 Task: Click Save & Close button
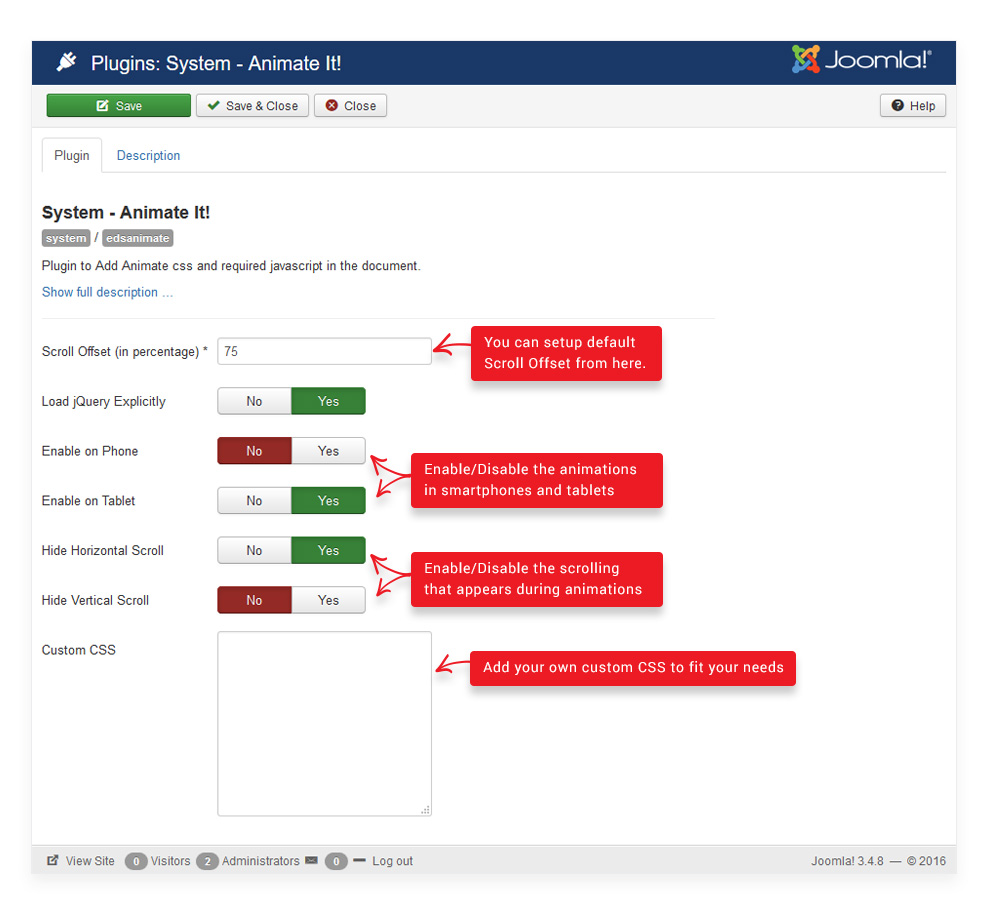(252, 106)
